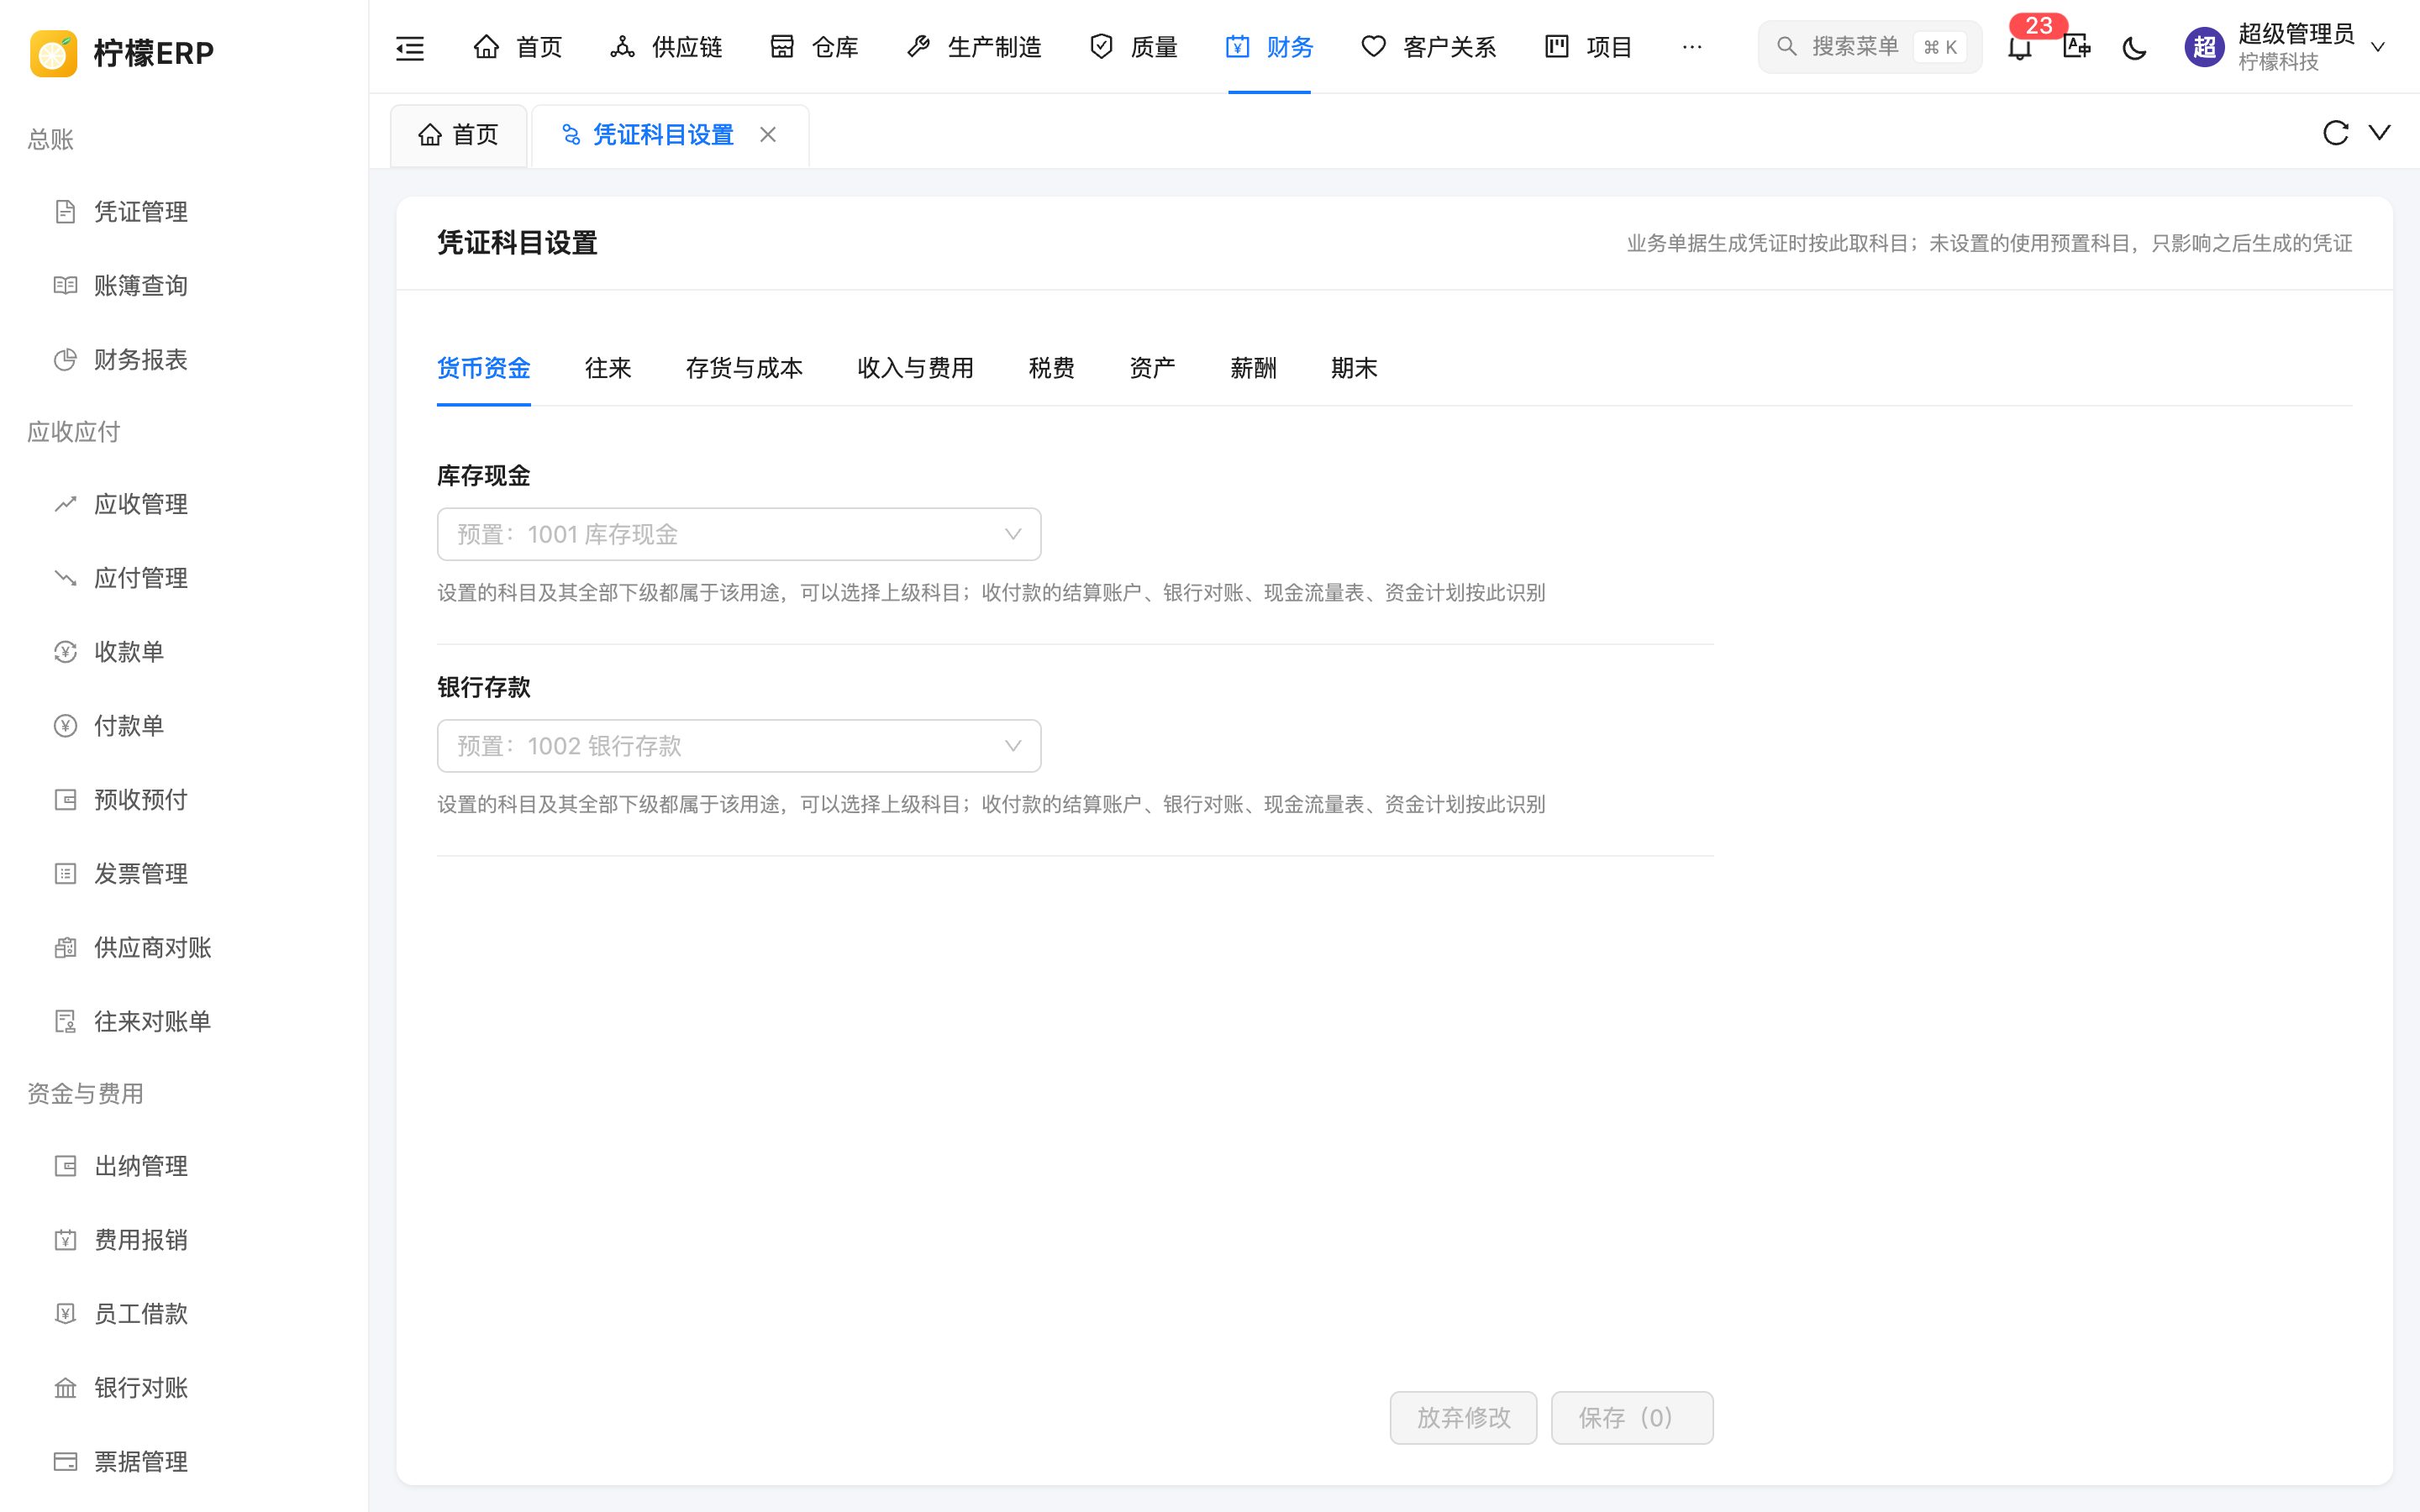Open 应收管理 in the sidebar
This screenshot has height=1512, width=2420.
pyautogui.click(x=184, y=504)
